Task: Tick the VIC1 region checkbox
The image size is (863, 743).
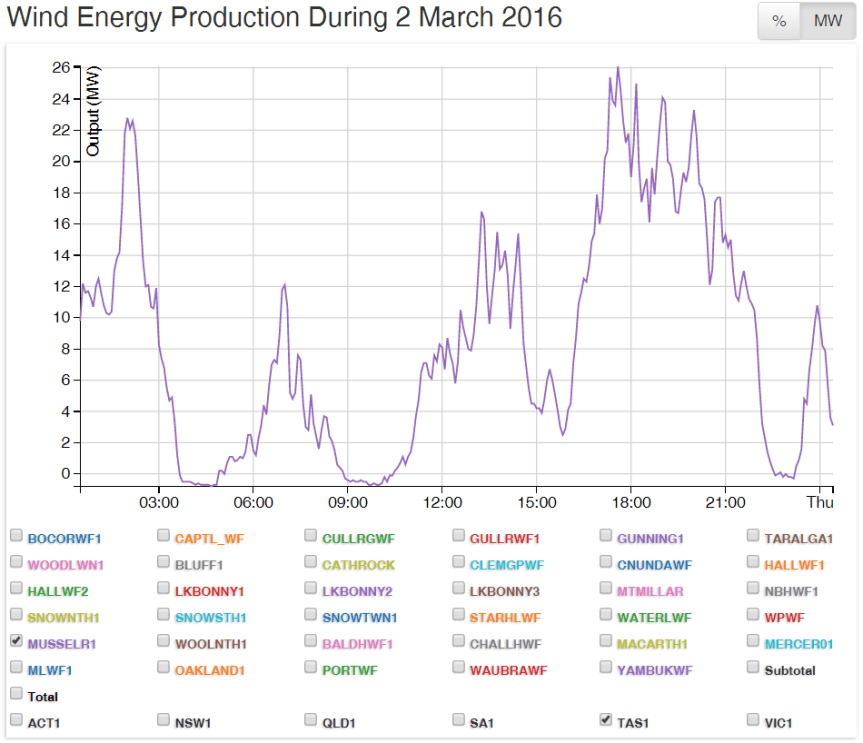Action: (754, 719)
